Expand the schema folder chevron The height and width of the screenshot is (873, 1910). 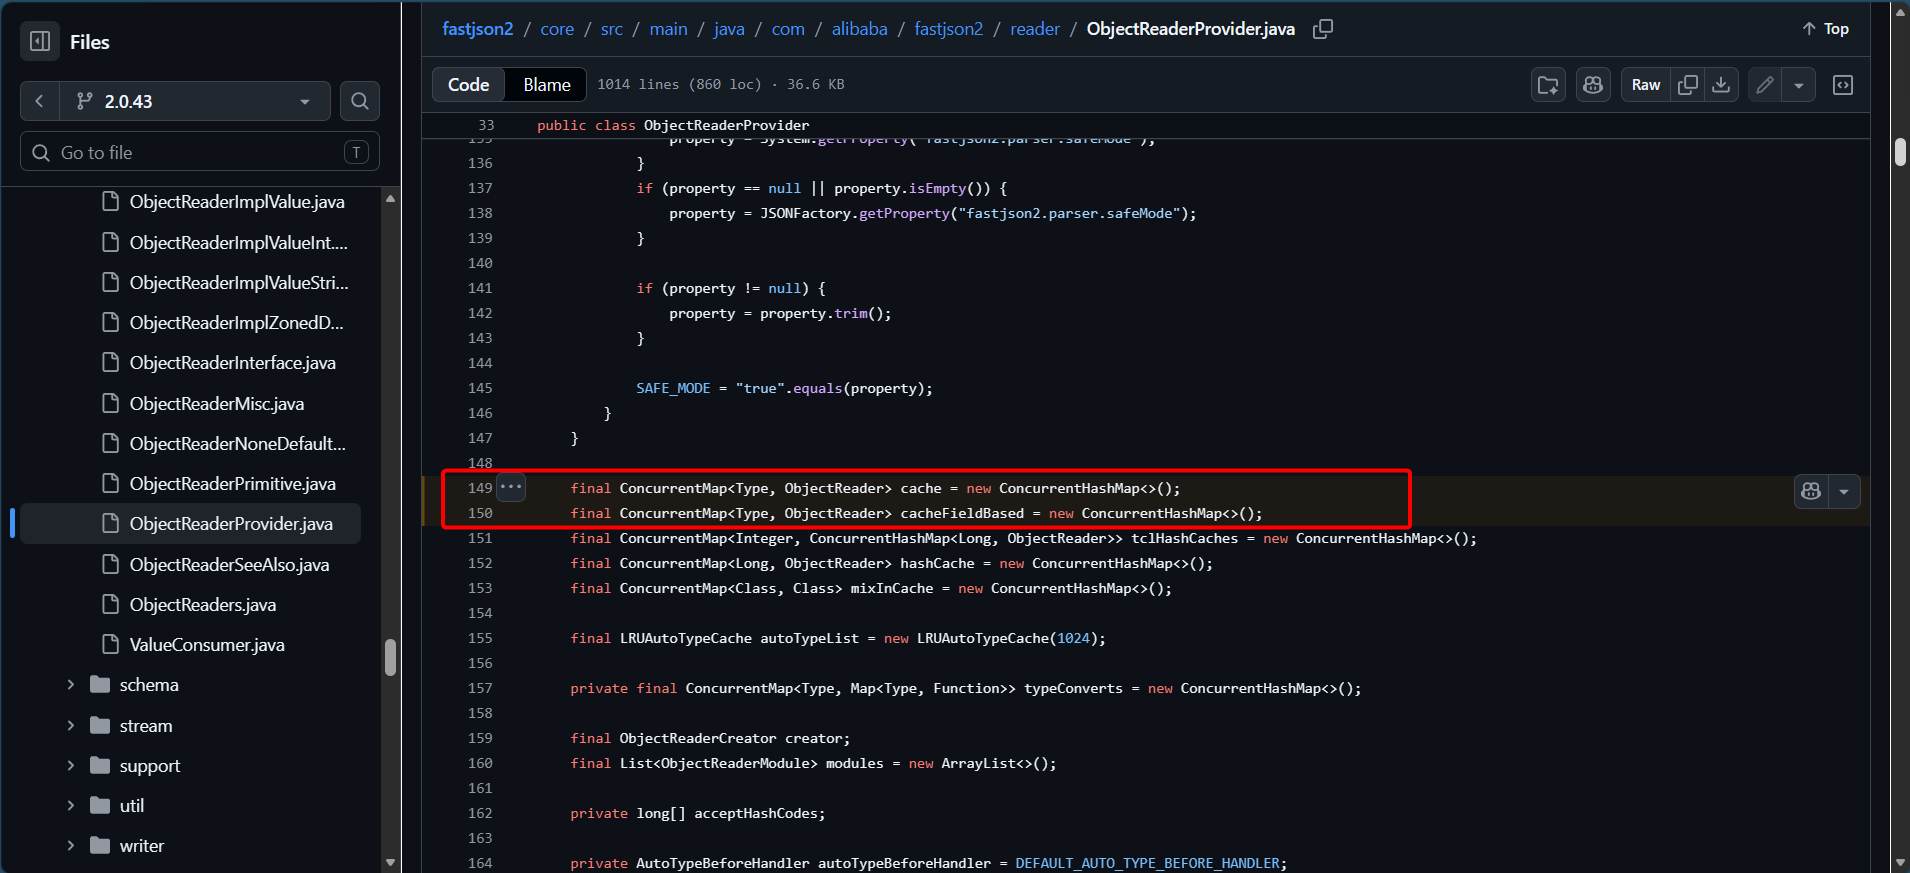point(71,684)
